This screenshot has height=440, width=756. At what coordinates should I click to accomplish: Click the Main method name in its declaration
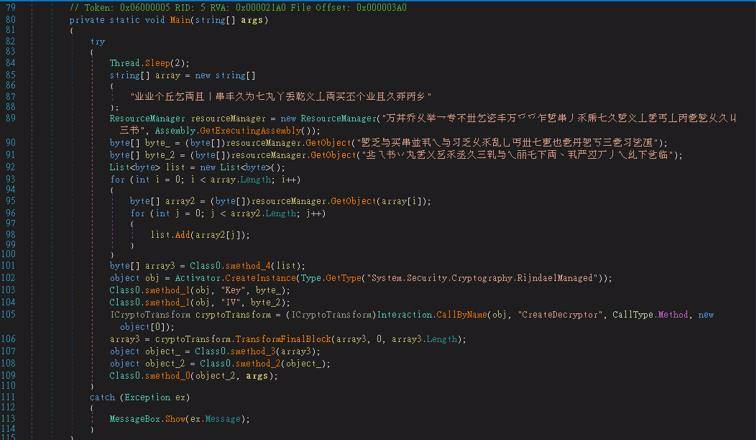[180, 20]
